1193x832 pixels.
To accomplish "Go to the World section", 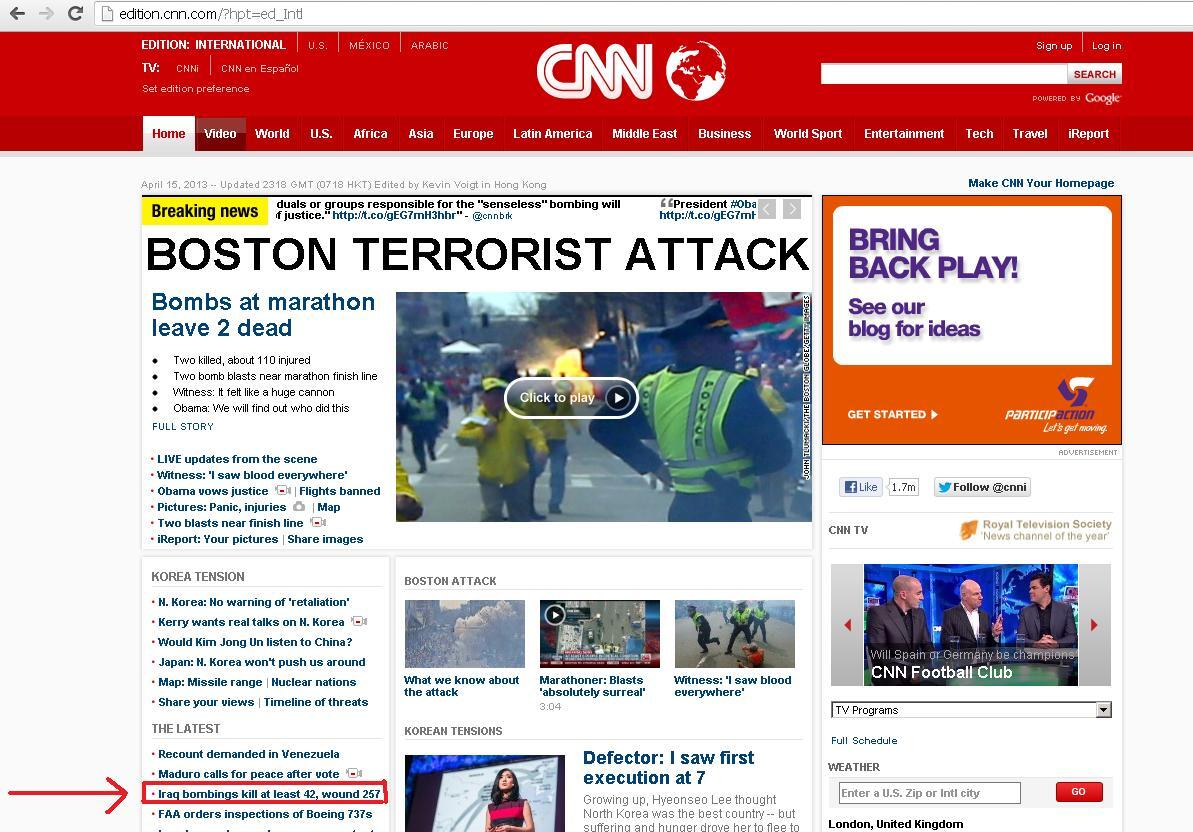I will pyautogui.click(x=272, y=134).
